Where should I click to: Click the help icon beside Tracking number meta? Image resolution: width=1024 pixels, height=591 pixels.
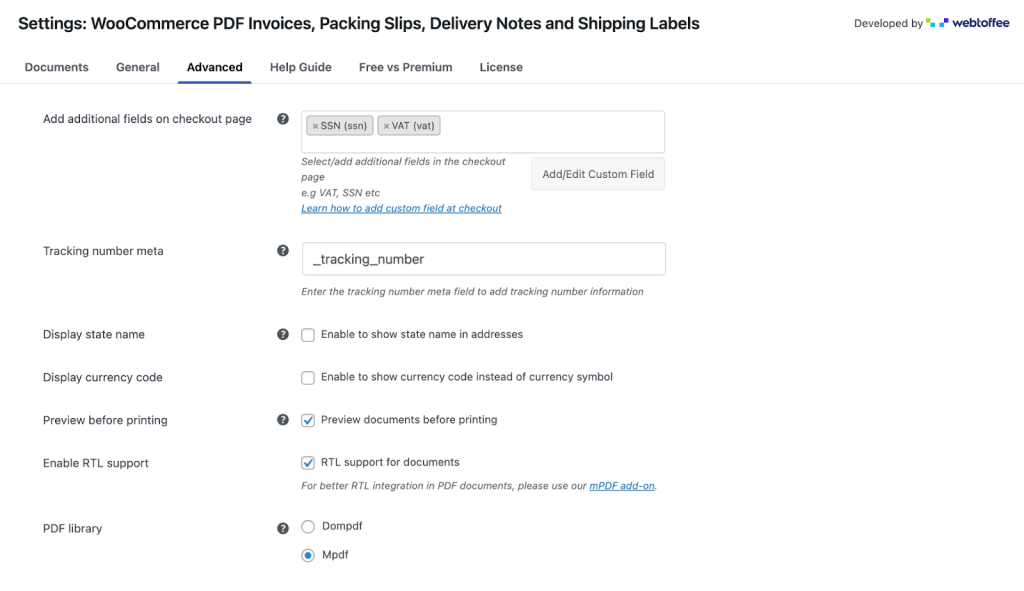click(283, 251)
